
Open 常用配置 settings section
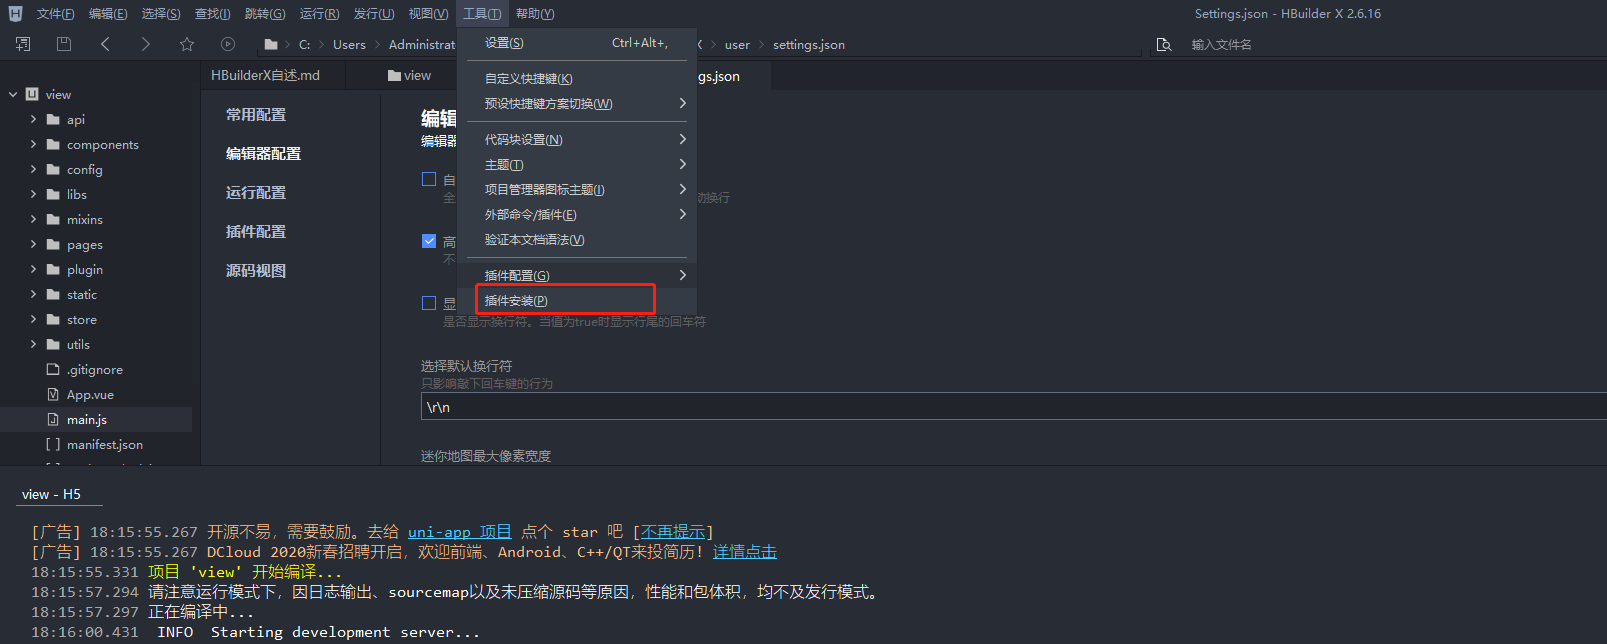click(x=256, y=115)
